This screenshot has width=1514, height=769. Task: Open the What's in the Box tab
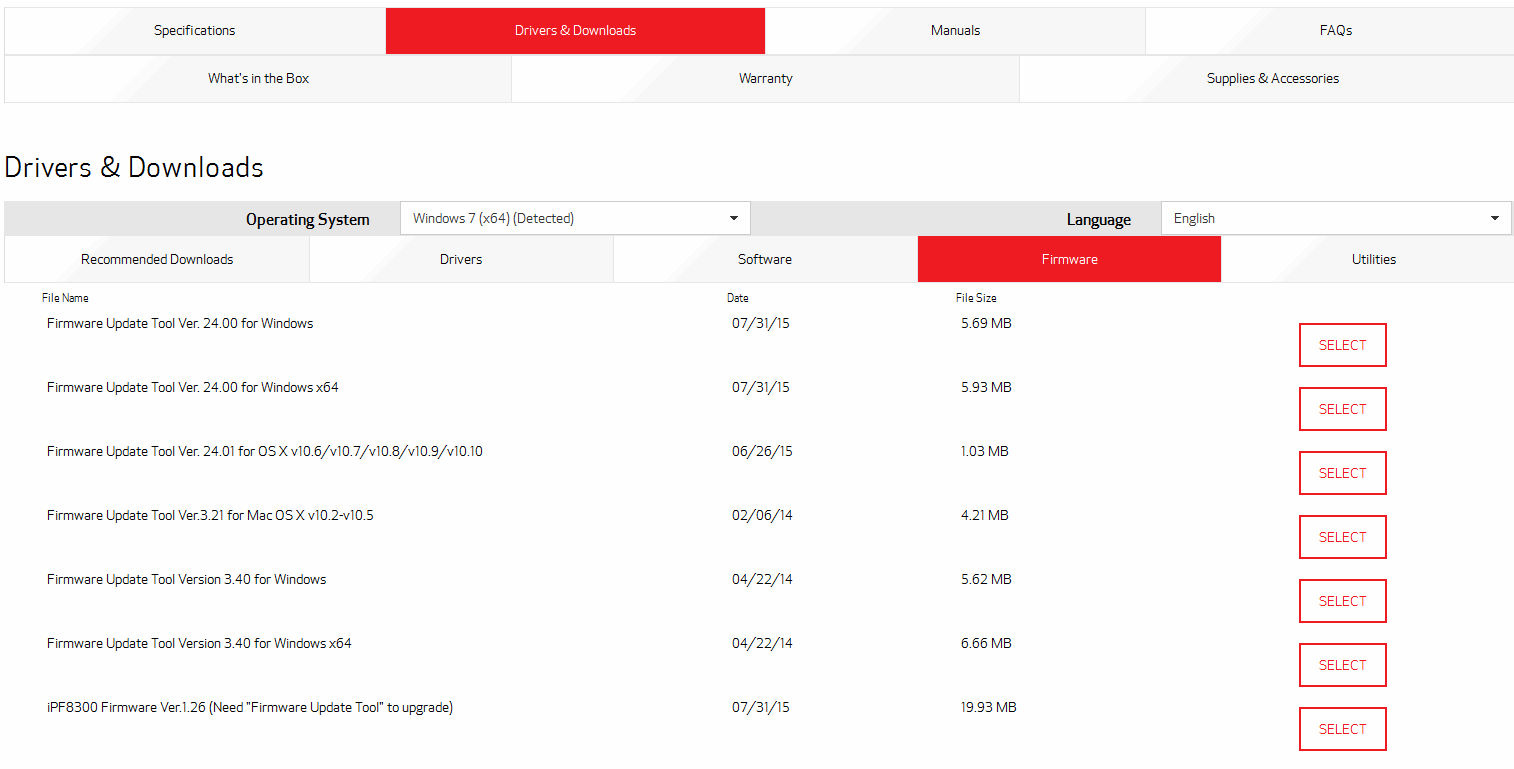point(257,78)
